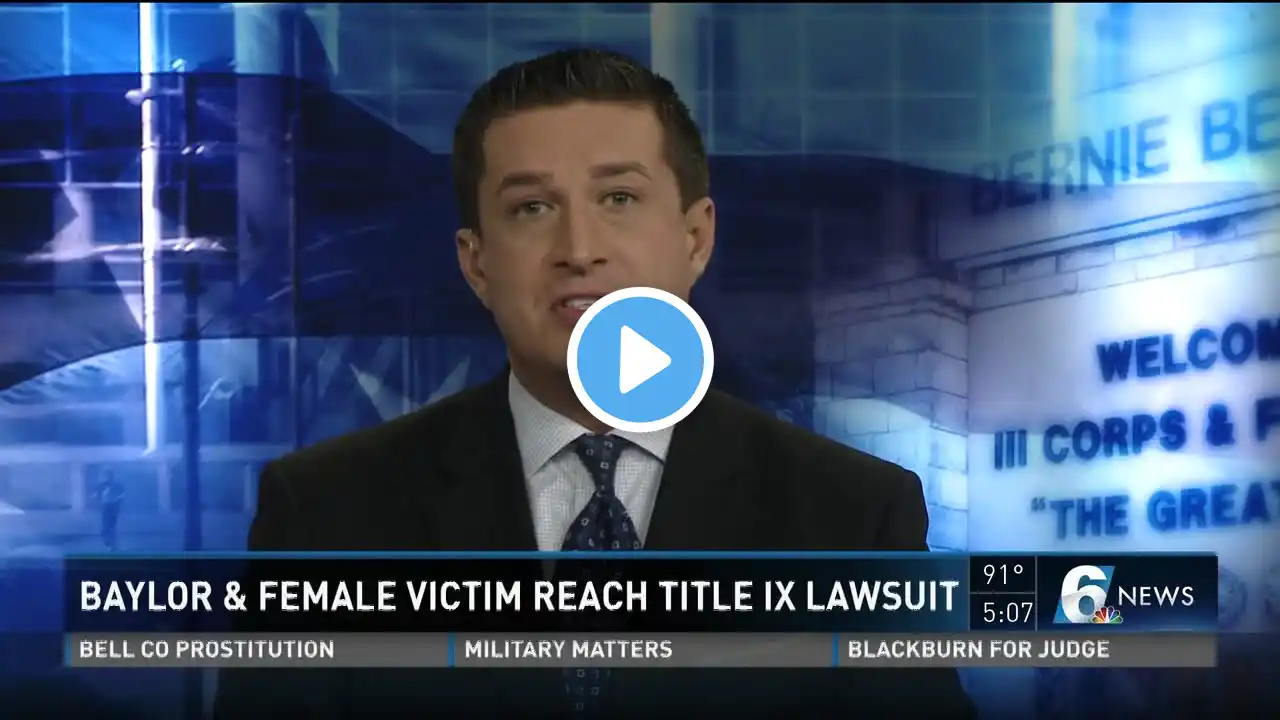
Task: Click the 5:07 time display
Action: click(x=1006, y=612)
